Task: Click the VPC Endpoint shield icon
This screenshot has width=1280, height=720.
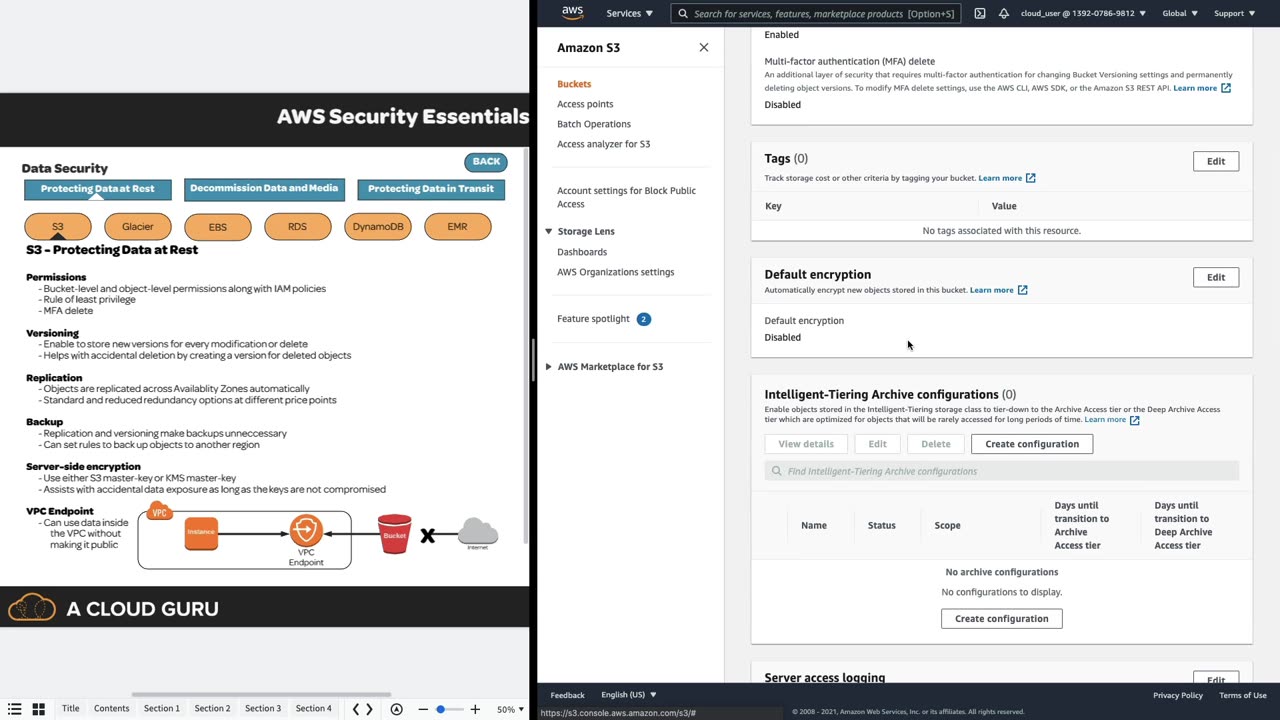Action: pyautogui.click(x=306, y=530)
